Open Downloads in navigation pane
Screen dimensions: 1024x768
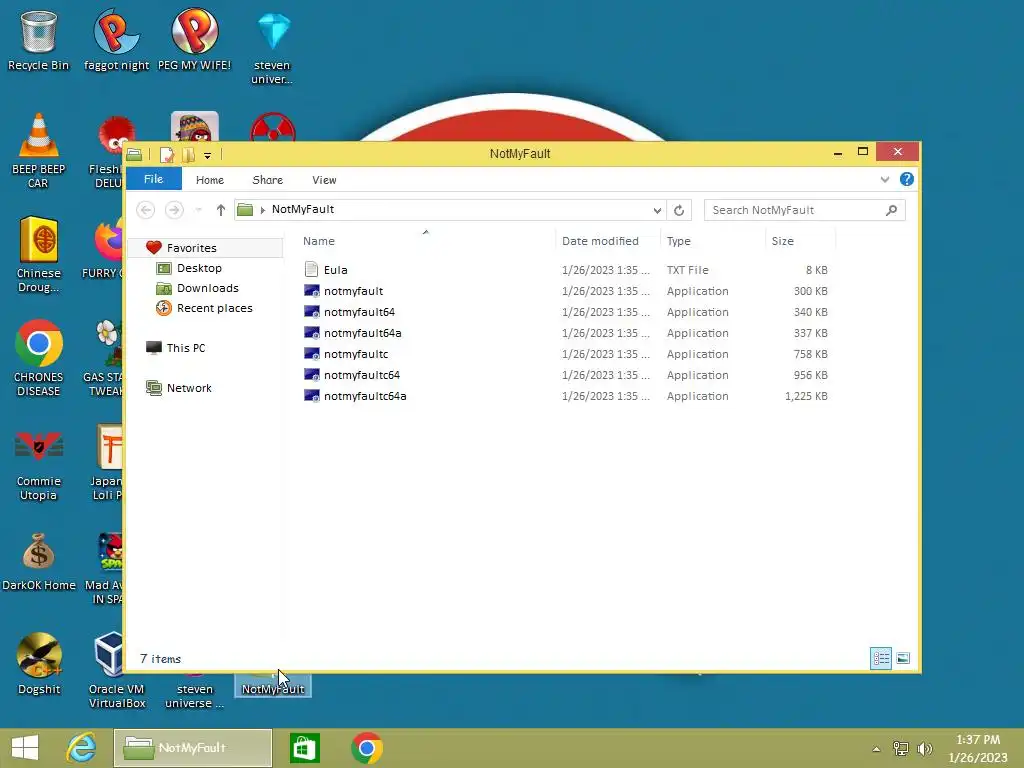point(208,288)
